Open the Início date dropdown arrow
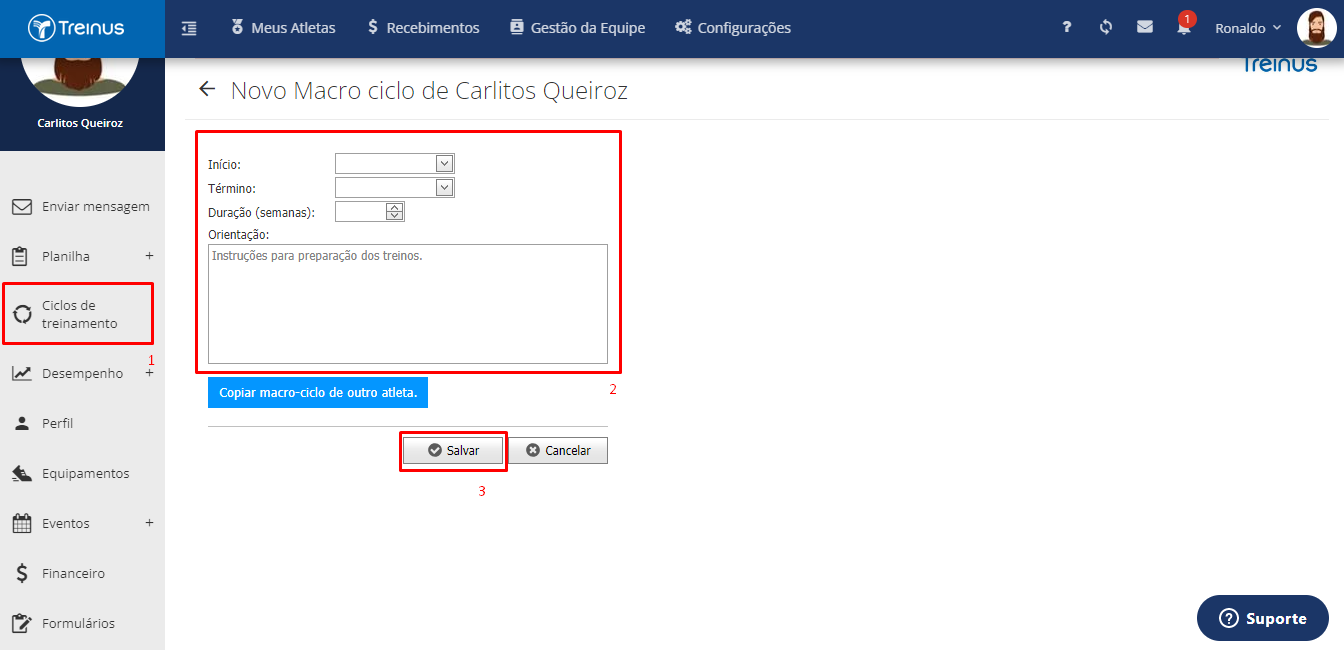 click(445, 164)
